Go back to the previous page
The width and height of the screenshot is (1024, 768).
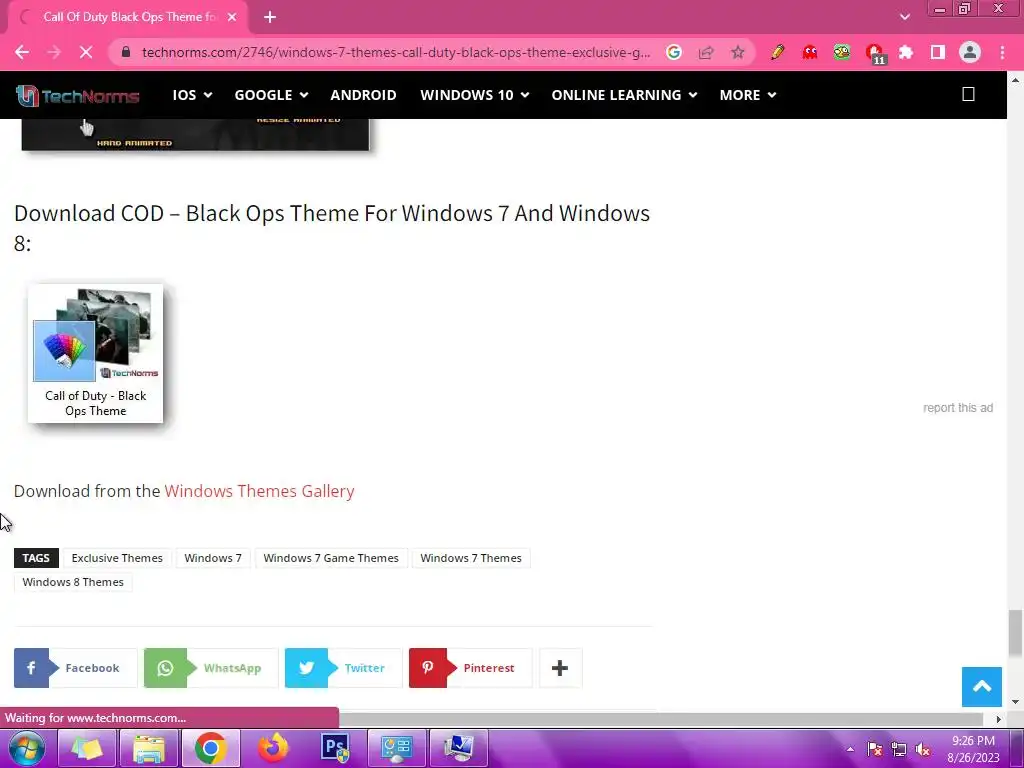point(22,52)
